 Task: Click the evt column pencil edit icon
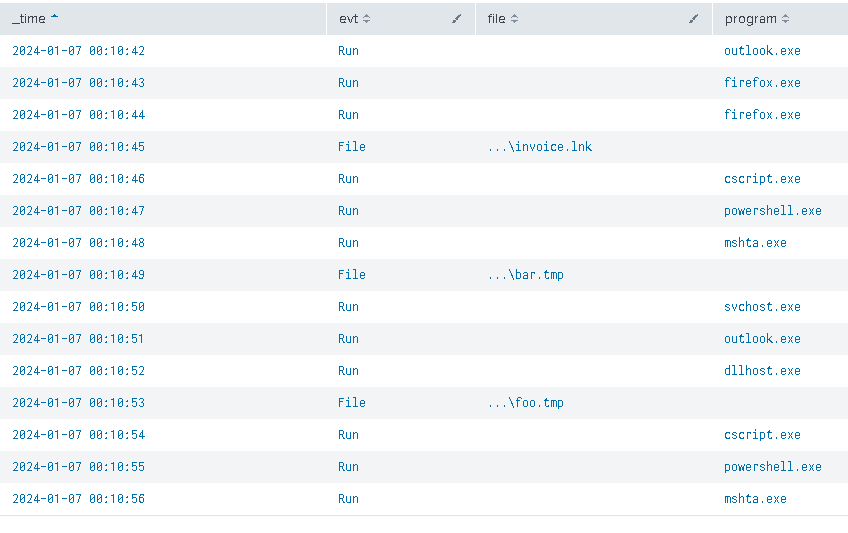click(x=457, y=19)
